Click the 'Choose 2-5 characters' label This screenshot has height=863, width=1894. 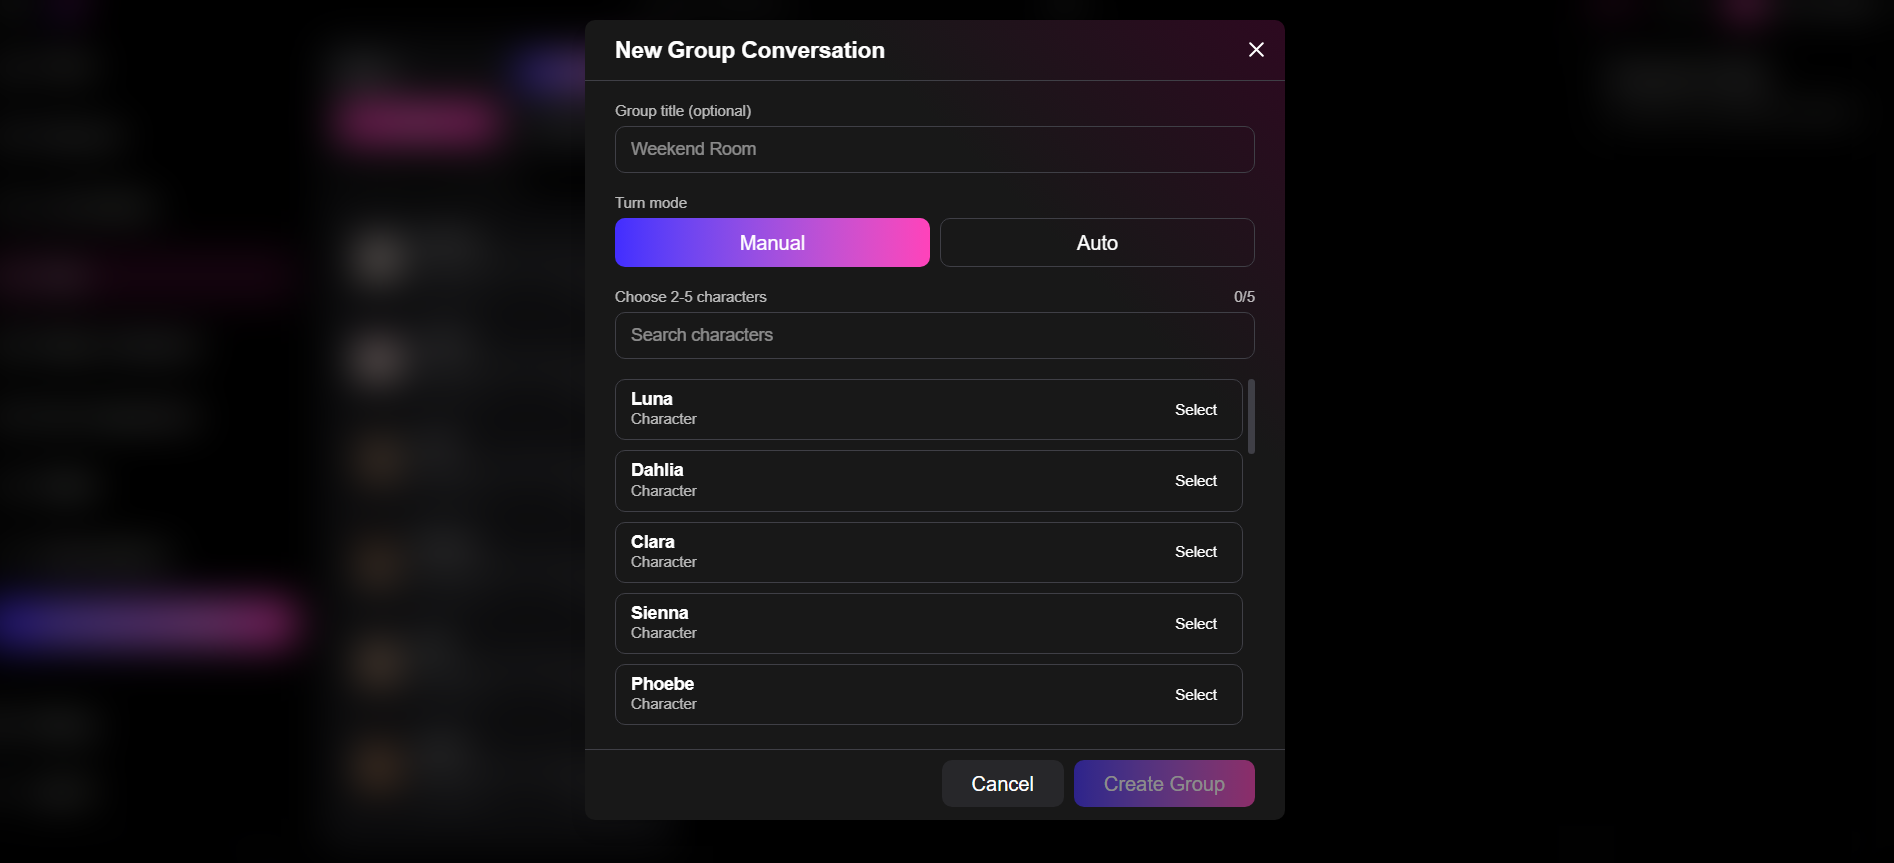pyautogui.click(x=690, y=297)
